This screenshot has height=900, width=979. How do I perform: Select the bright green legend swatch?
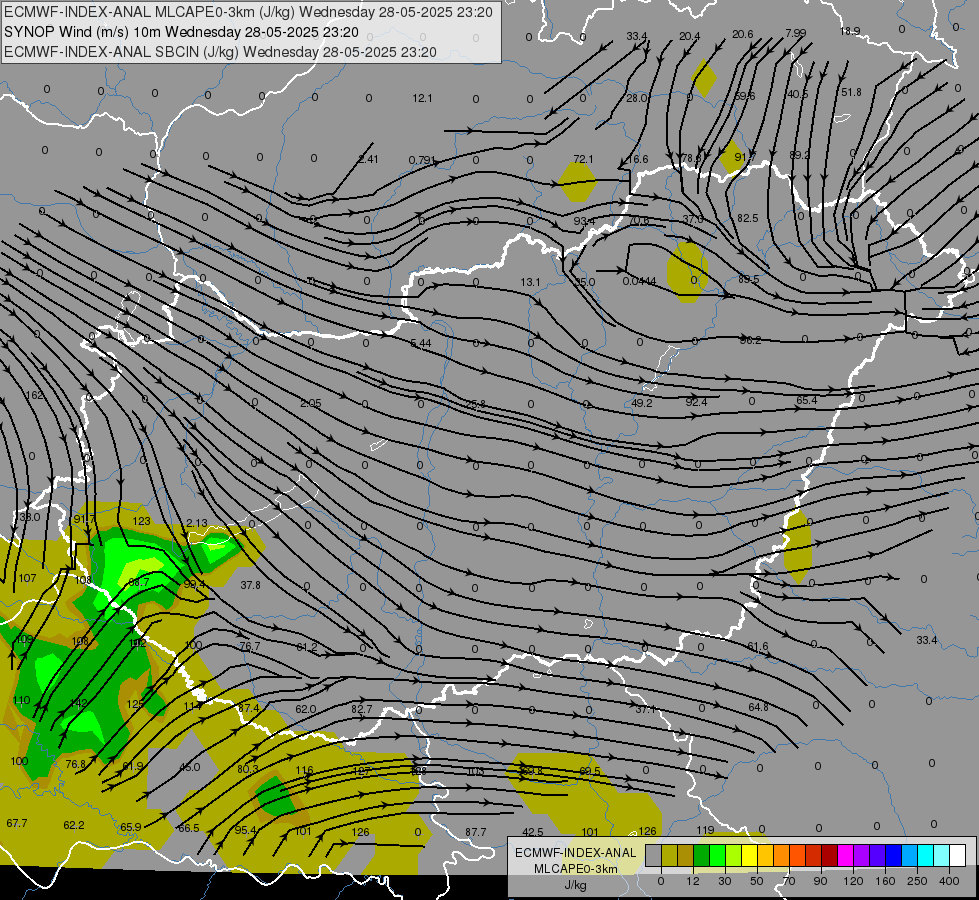tap(717, 855)
